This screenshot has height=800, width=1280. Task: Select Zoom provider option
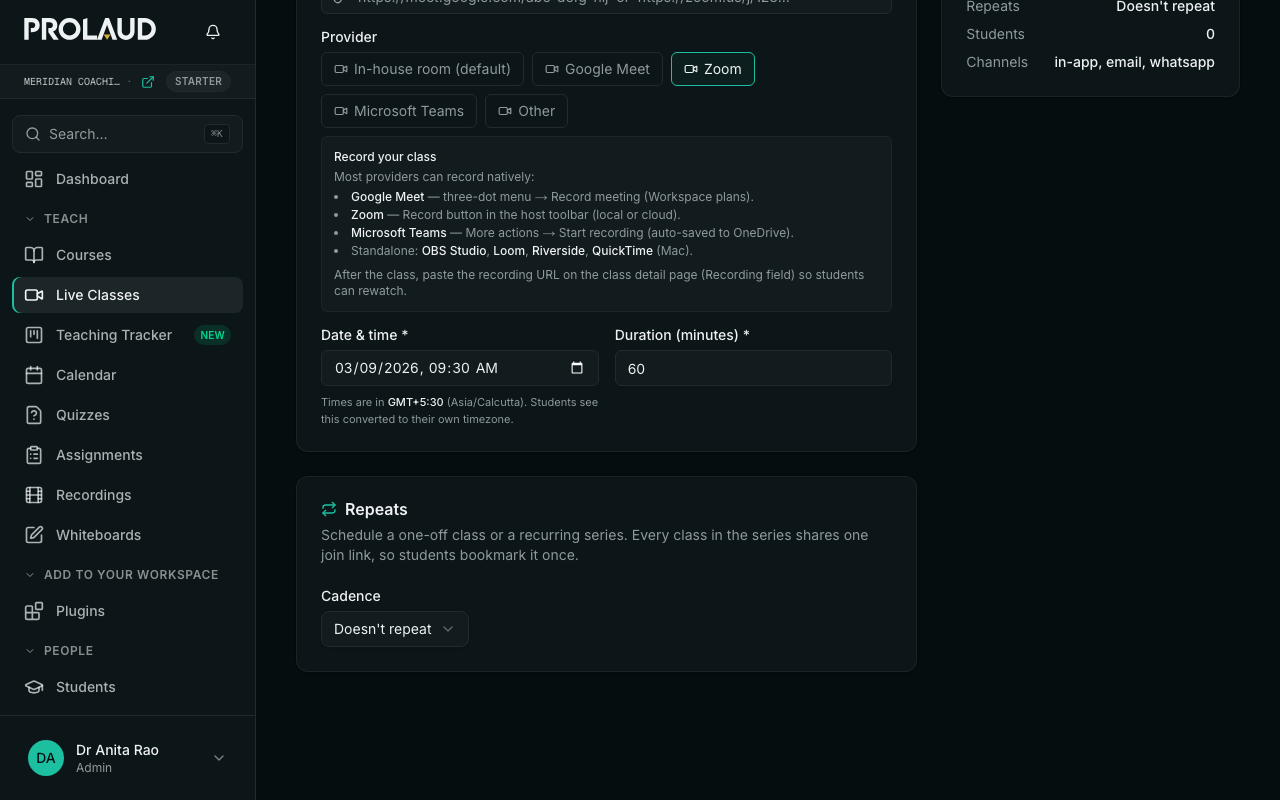click(x=713, y=69)
